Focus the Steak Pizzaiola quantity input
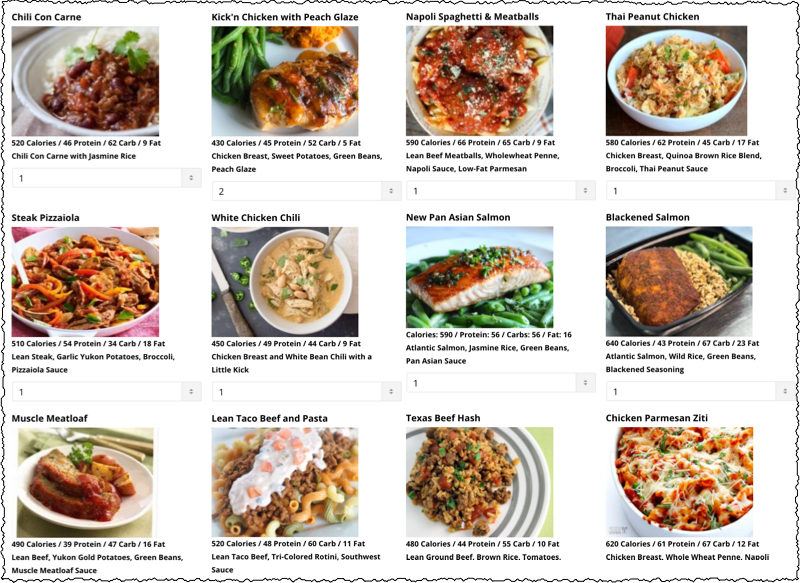The height and width of the screenshot is (583, 800). click(97, 392)
